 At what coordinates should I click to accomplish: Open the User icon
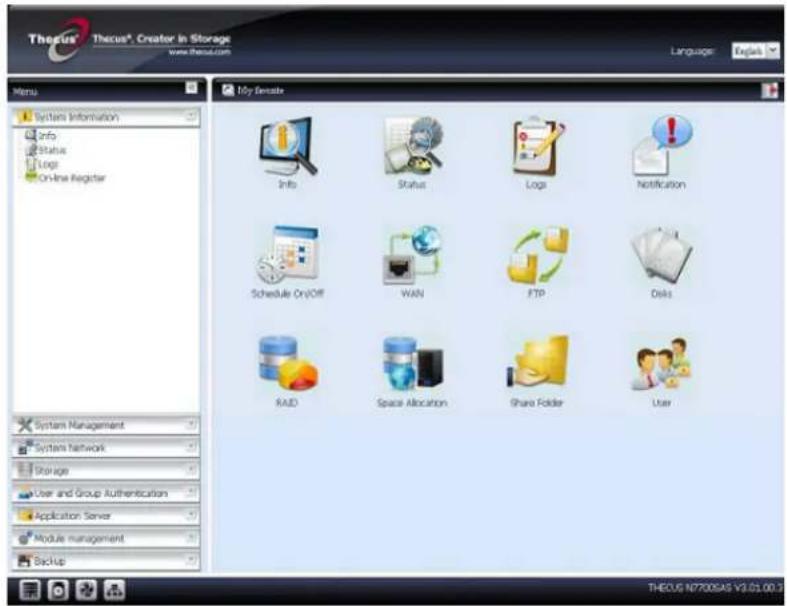662,365
